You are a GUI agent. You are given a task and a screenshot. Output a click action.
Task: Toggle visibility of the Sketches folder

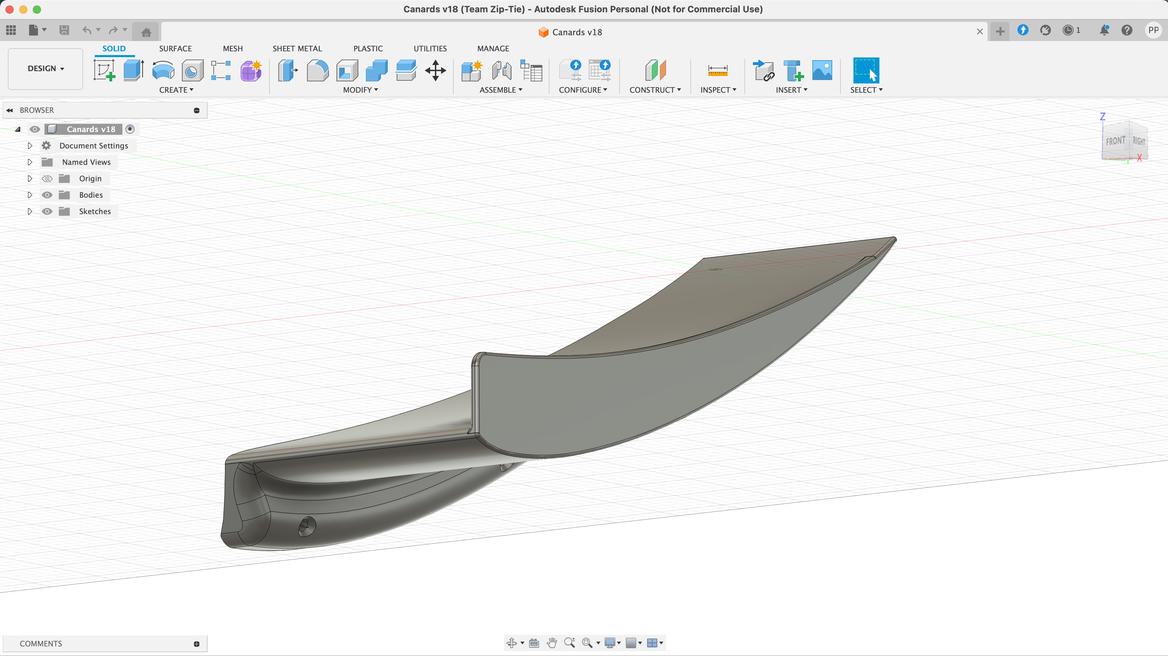point(47,212)
